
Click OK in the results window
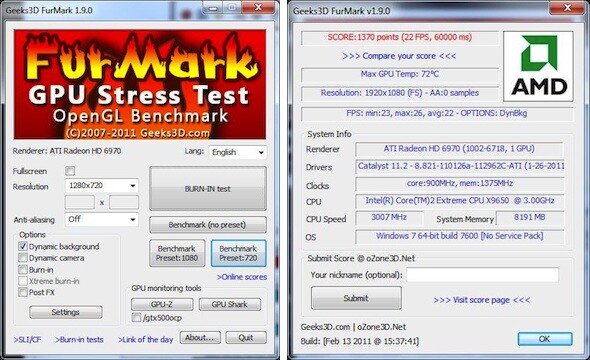tap(545, 339)
